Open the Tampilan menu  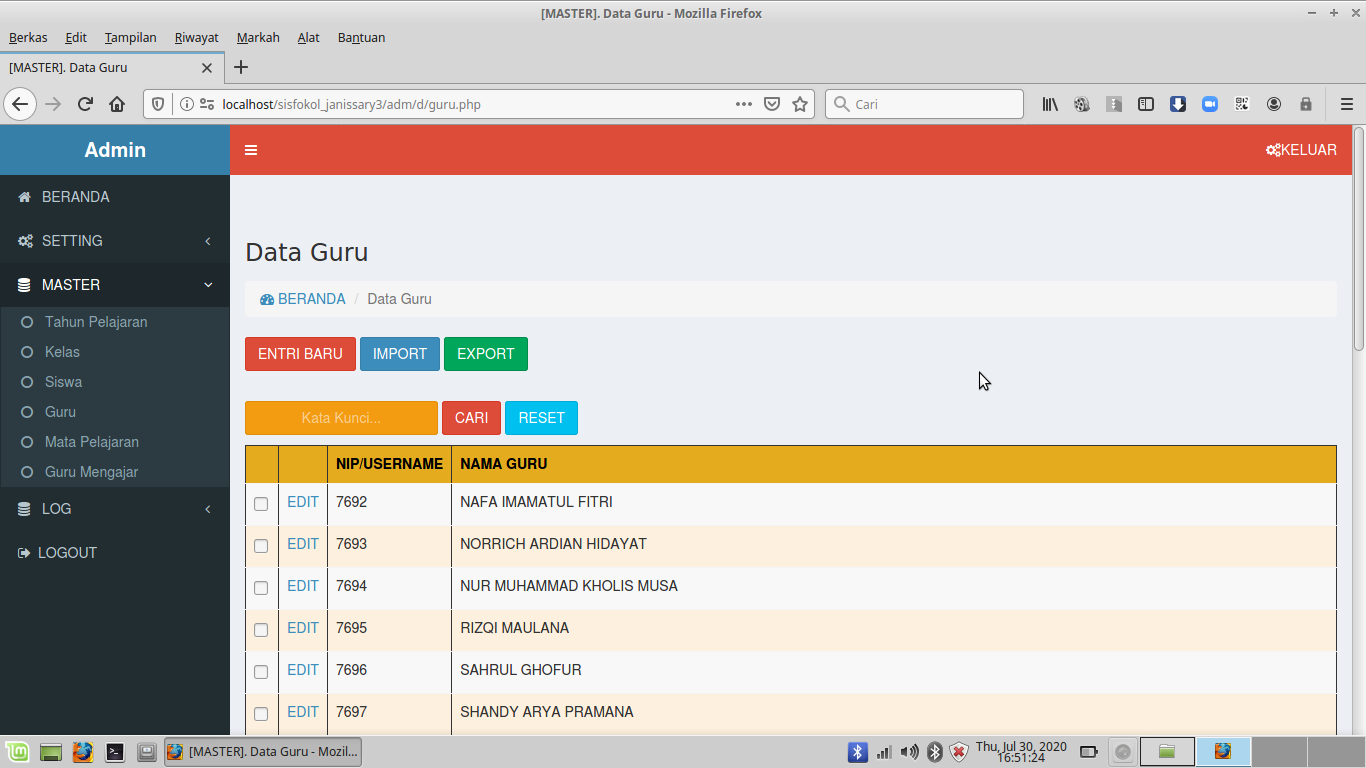click(x=130, y=37)
